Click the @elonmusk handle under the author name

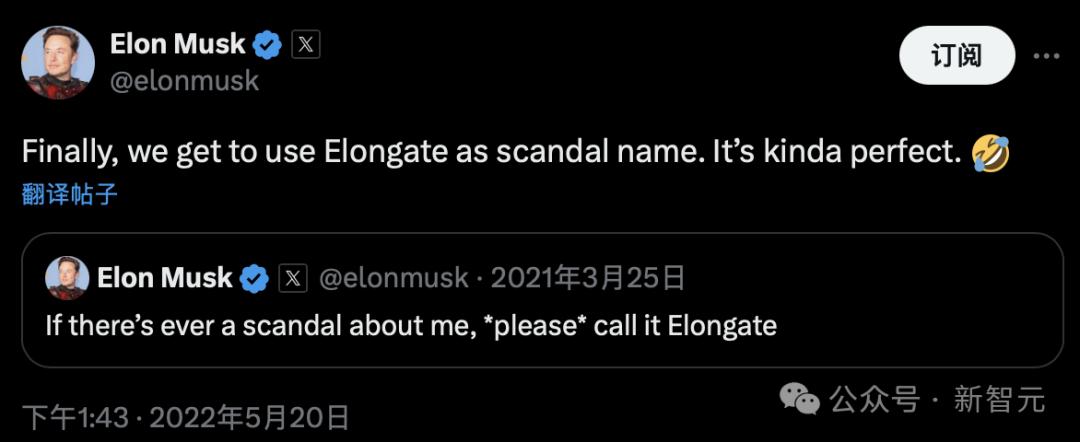pyautogui.click(x=183, y=81)
